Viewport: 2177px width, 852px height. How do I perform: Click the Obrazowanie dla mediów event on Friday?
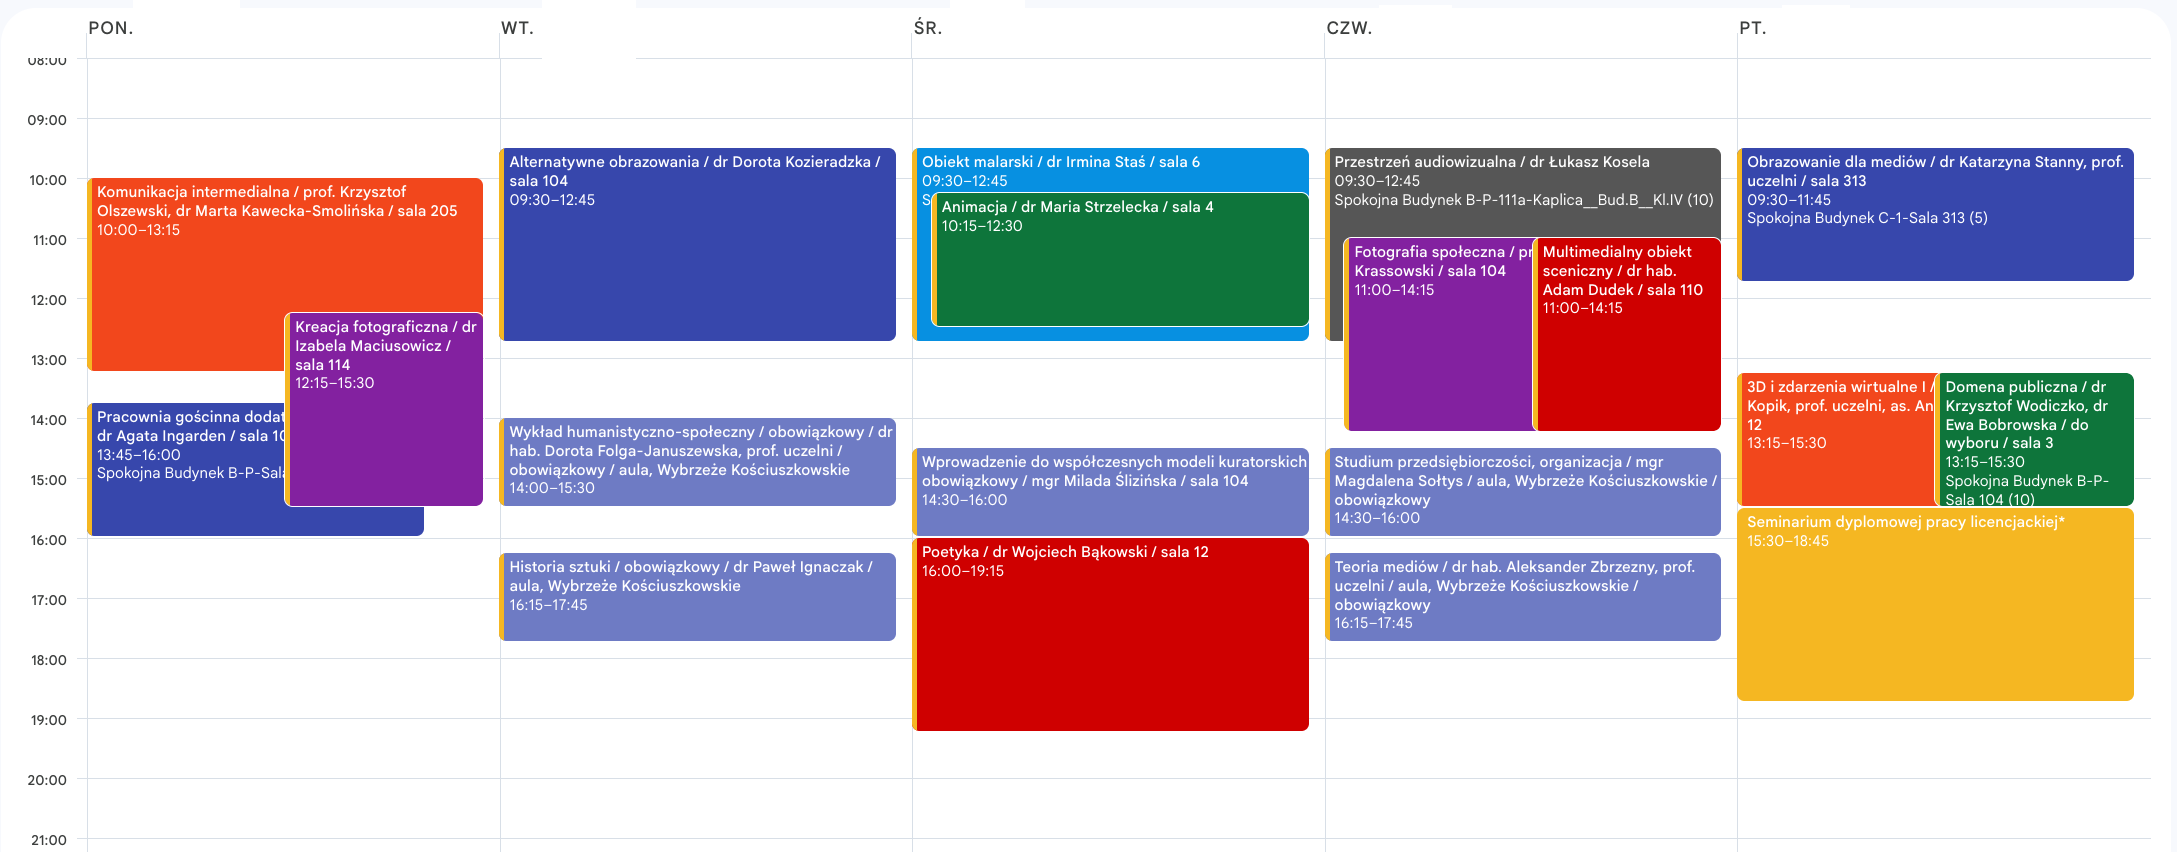(x=1936, y=215)
